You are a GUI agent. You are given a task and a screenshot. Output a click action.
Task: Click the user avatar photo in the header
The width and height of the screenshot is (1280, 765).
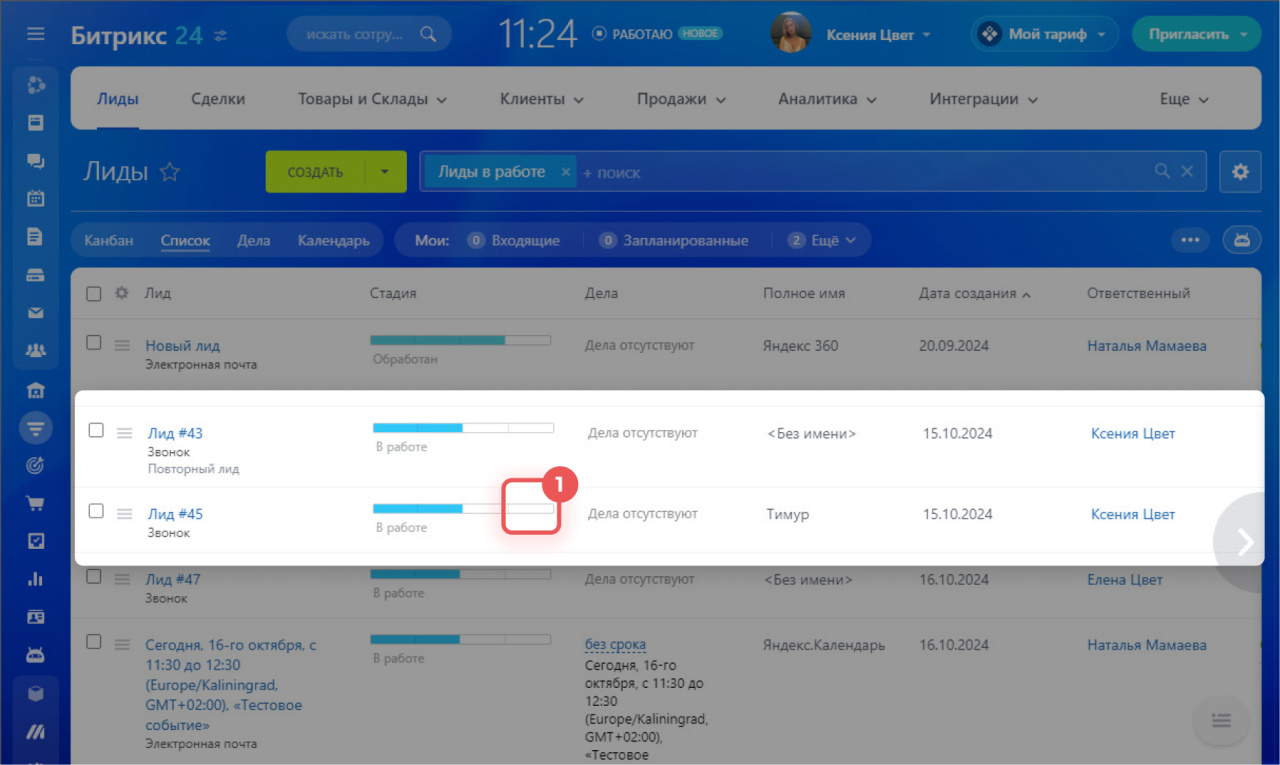(790, 33)
